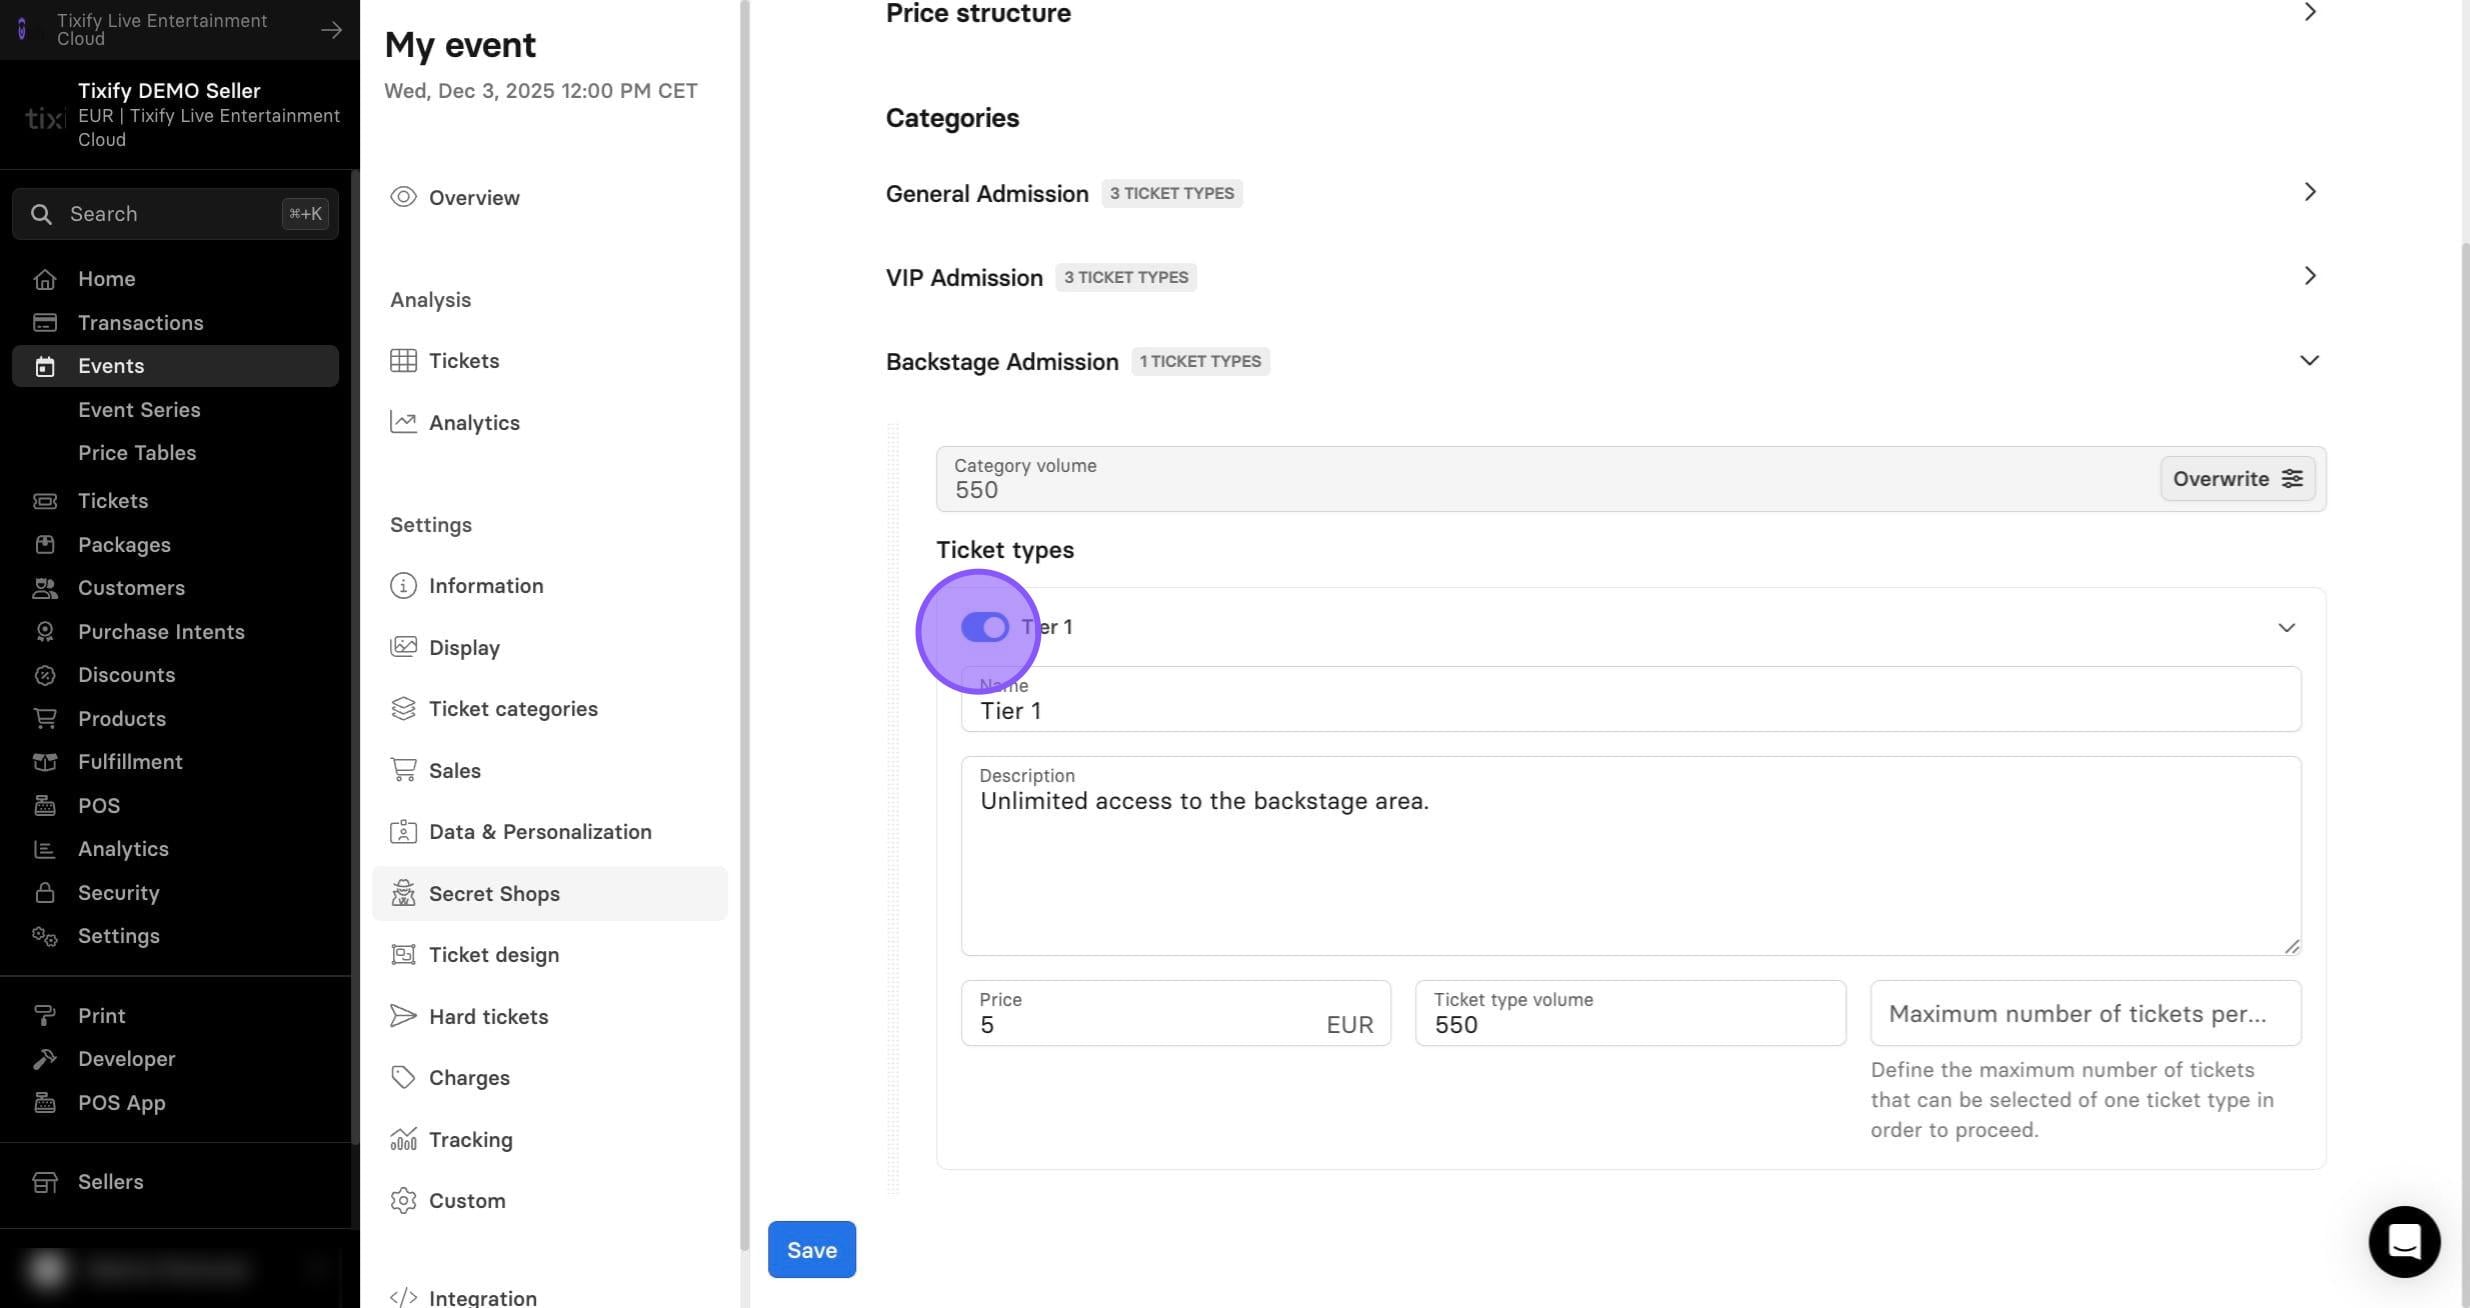Open the Display settings icon
Image resolution: width=2470 pixels, height=1308 pixels.
click(x=403, y=647)
